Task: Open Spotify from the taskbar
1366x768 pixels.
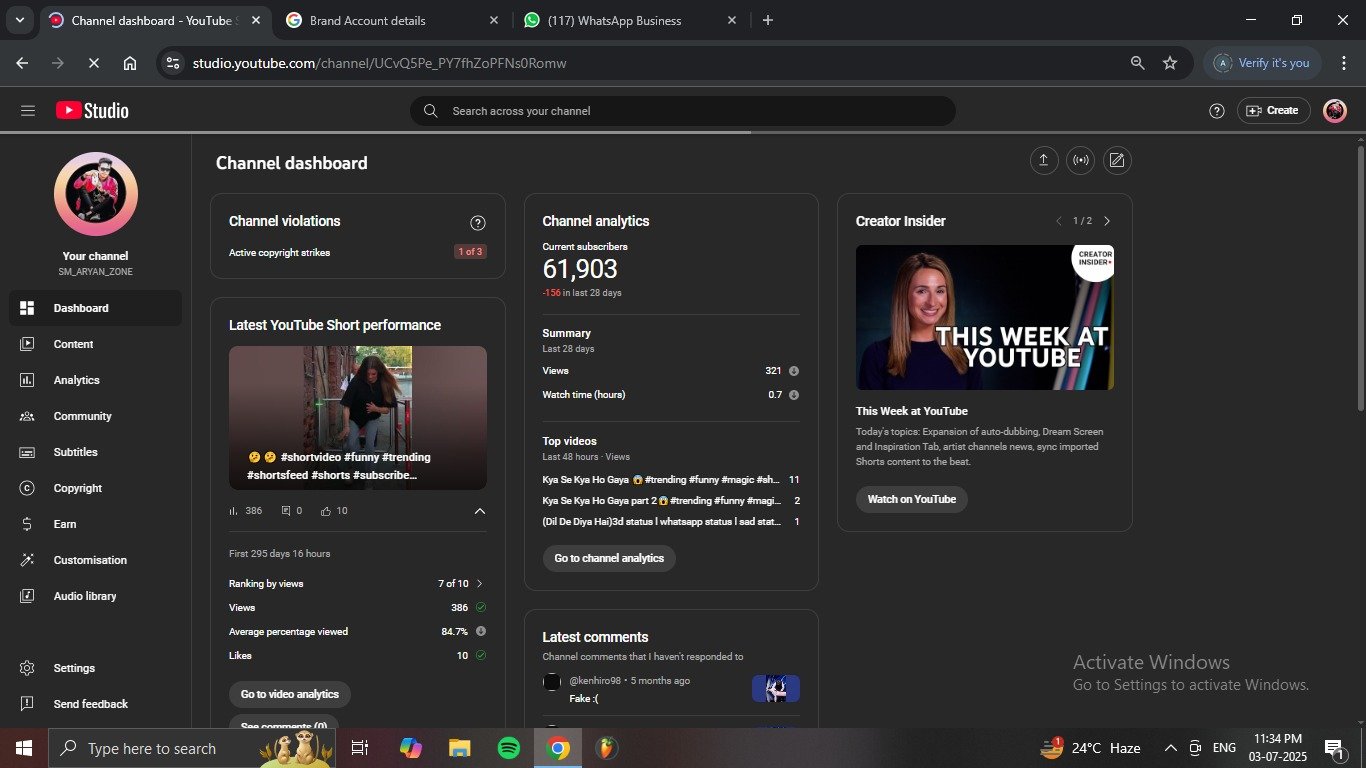Action: 509,748
